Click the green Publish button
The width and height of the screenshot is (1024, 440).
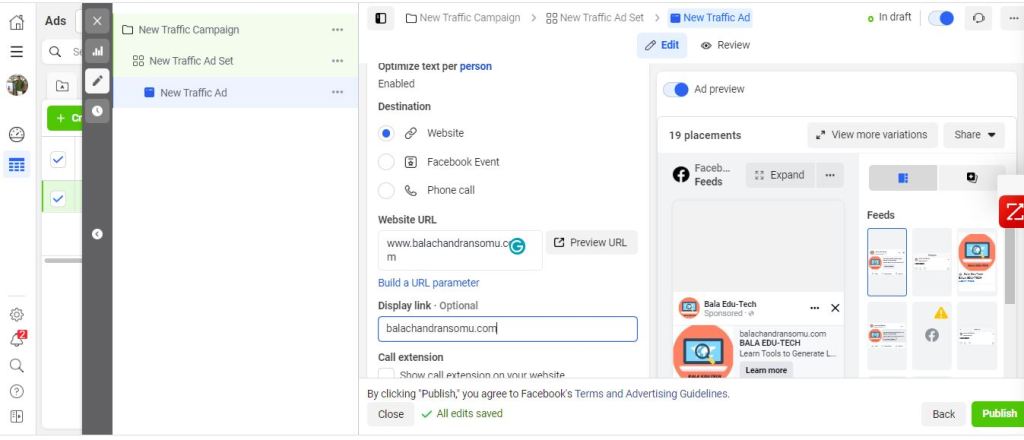click(997, 413)
